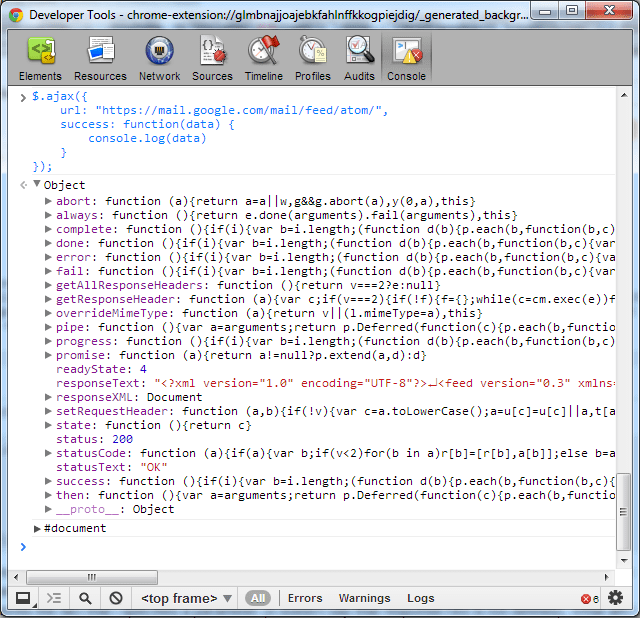Screen dimensions: 640x618
Task: Click the success: function(data) line
Action: [147, 124]
